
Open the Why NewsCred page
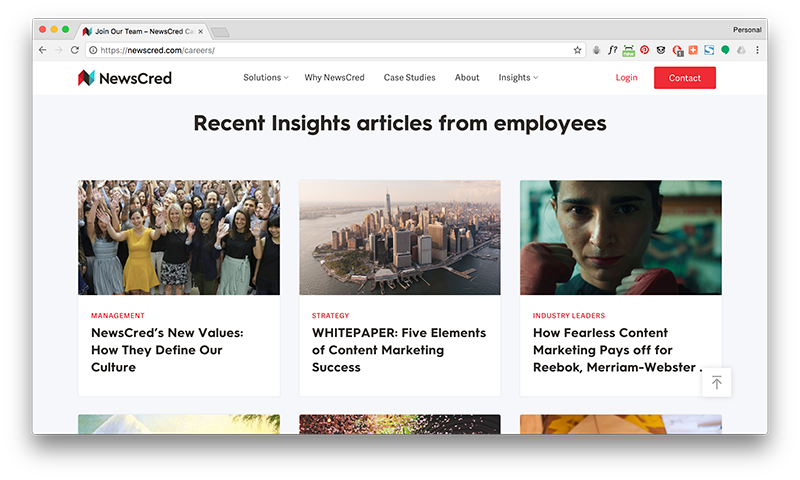click(x=334, y=78)
